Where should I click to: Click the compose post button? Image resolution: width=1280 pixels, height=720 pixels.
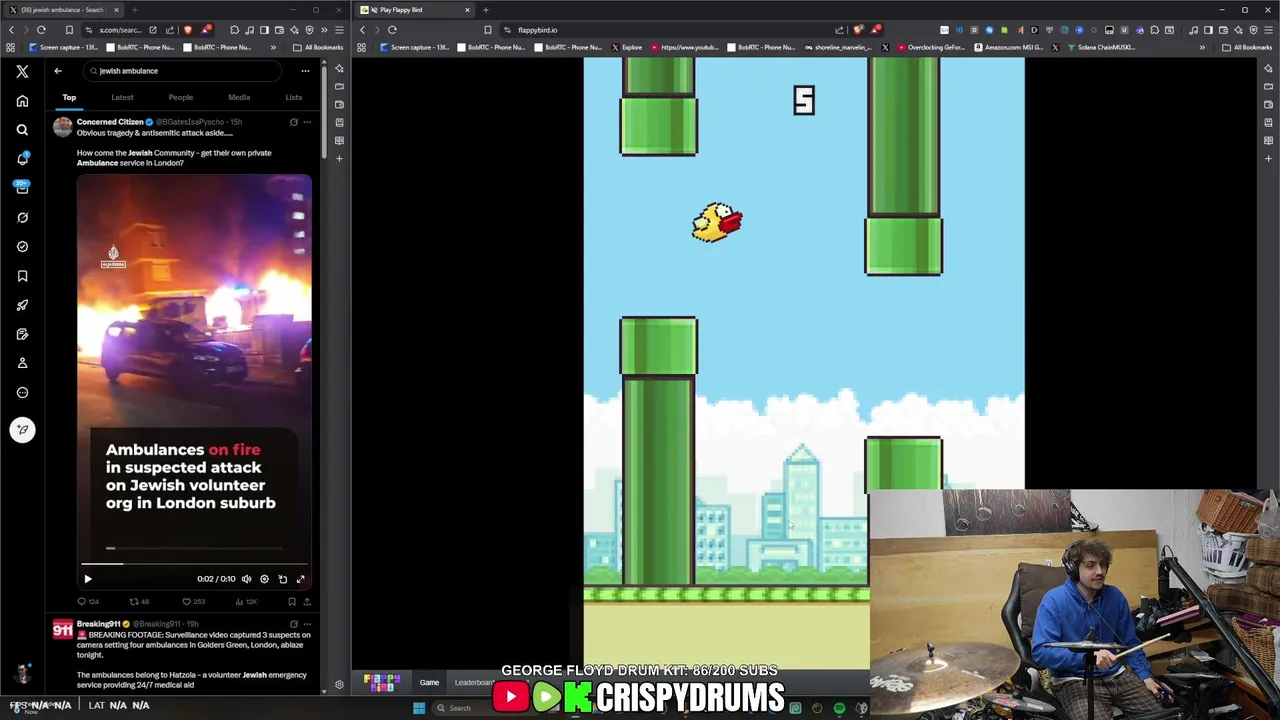22,430
